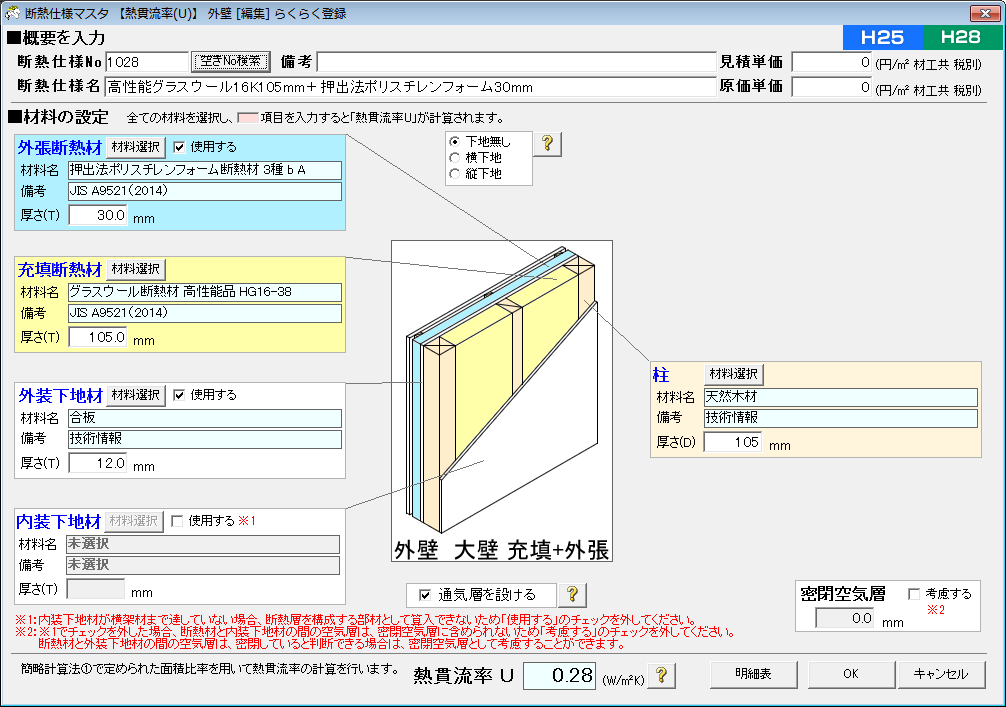This screenshot has width=1006, height=707.
Task: Open 材料選択 for 充填断熱材
Action: tap(135, 269)
